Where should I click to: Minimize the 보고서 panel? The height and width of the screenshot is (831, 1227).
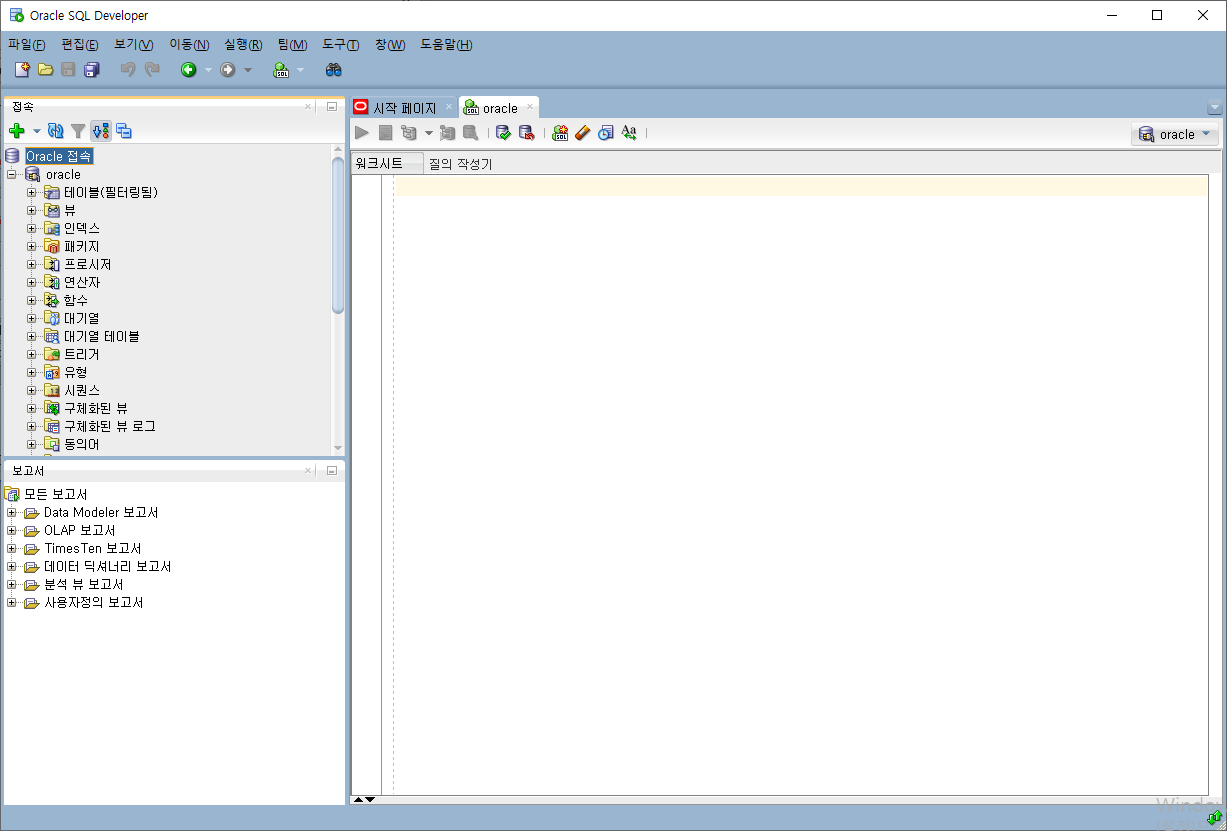[x=332, y=470]
